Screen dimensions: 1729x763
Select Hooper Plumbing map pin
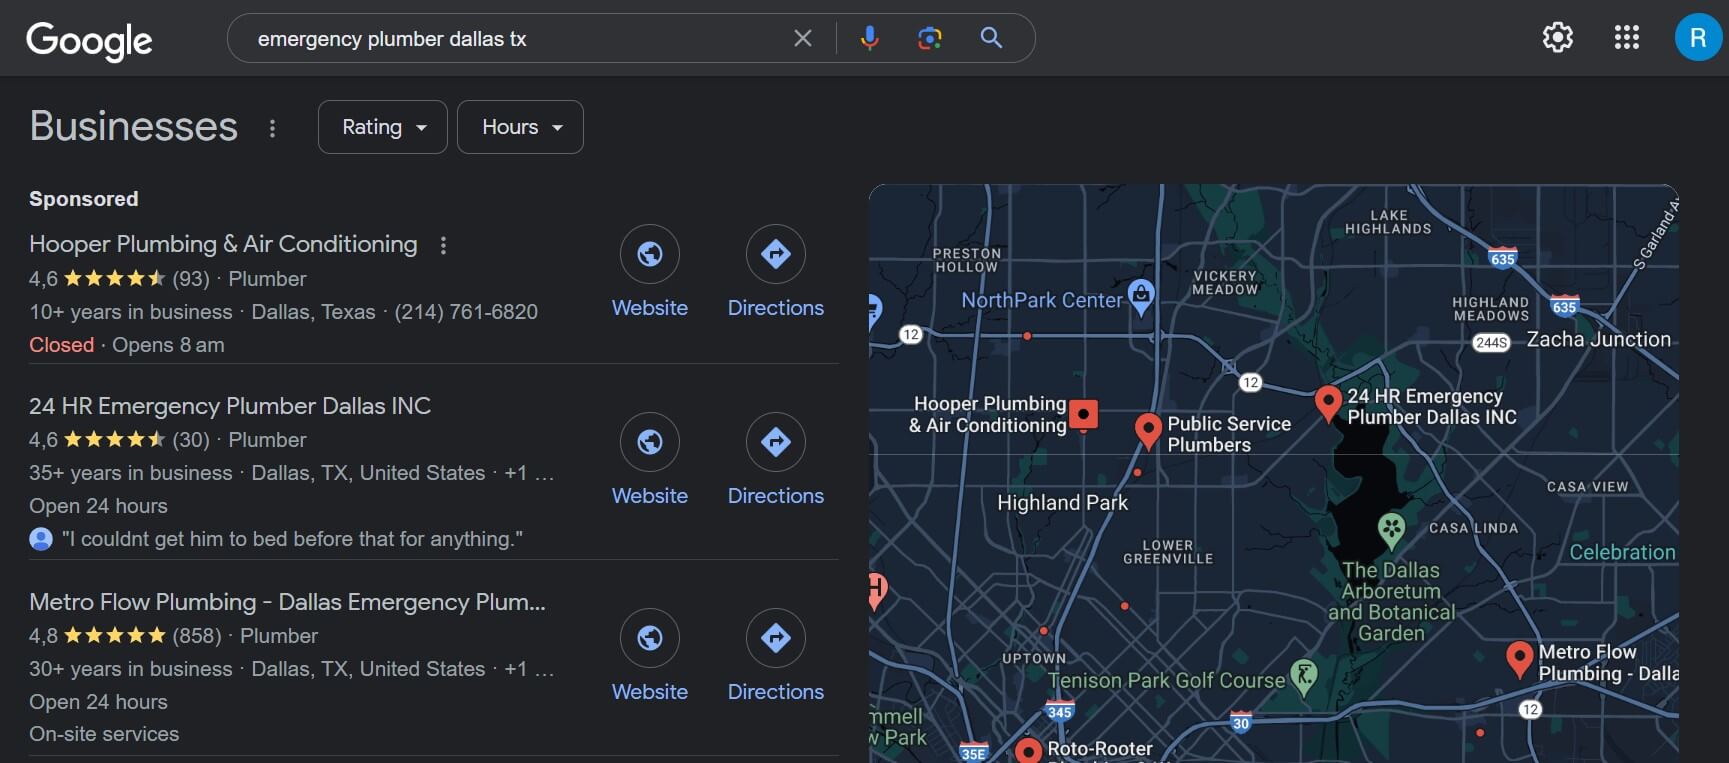point(1083,414)
